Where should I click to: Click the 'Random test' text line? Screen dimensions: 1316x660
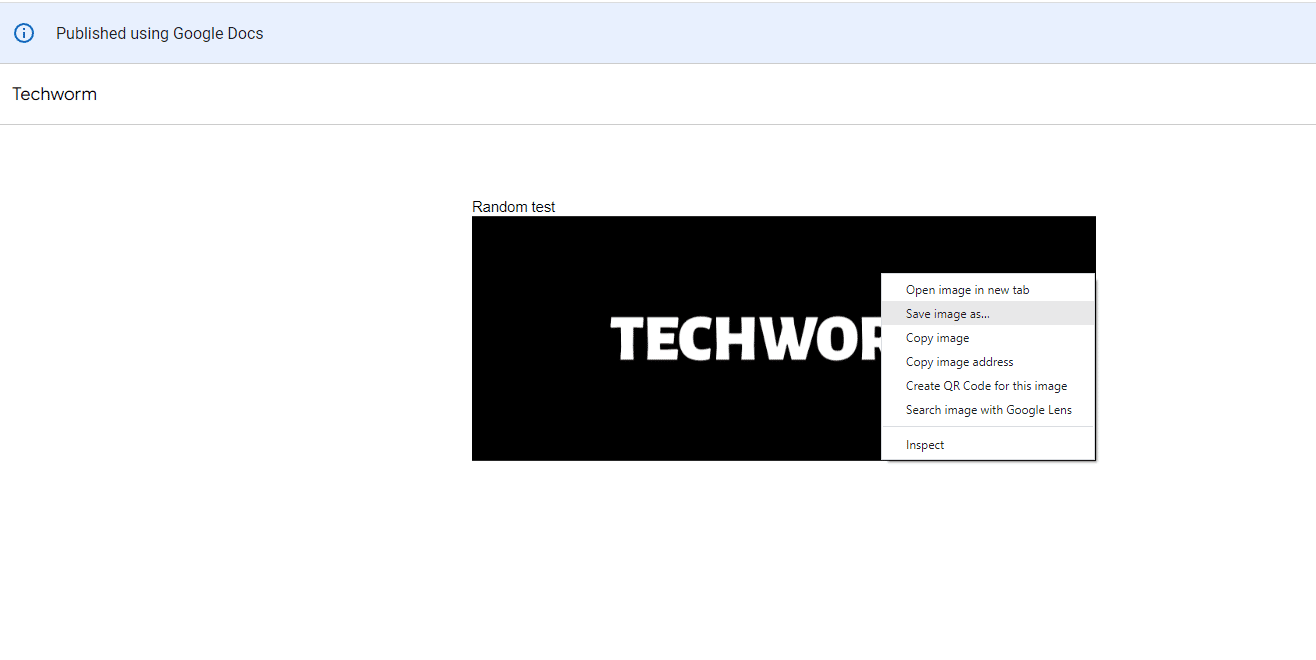point(514,207)
